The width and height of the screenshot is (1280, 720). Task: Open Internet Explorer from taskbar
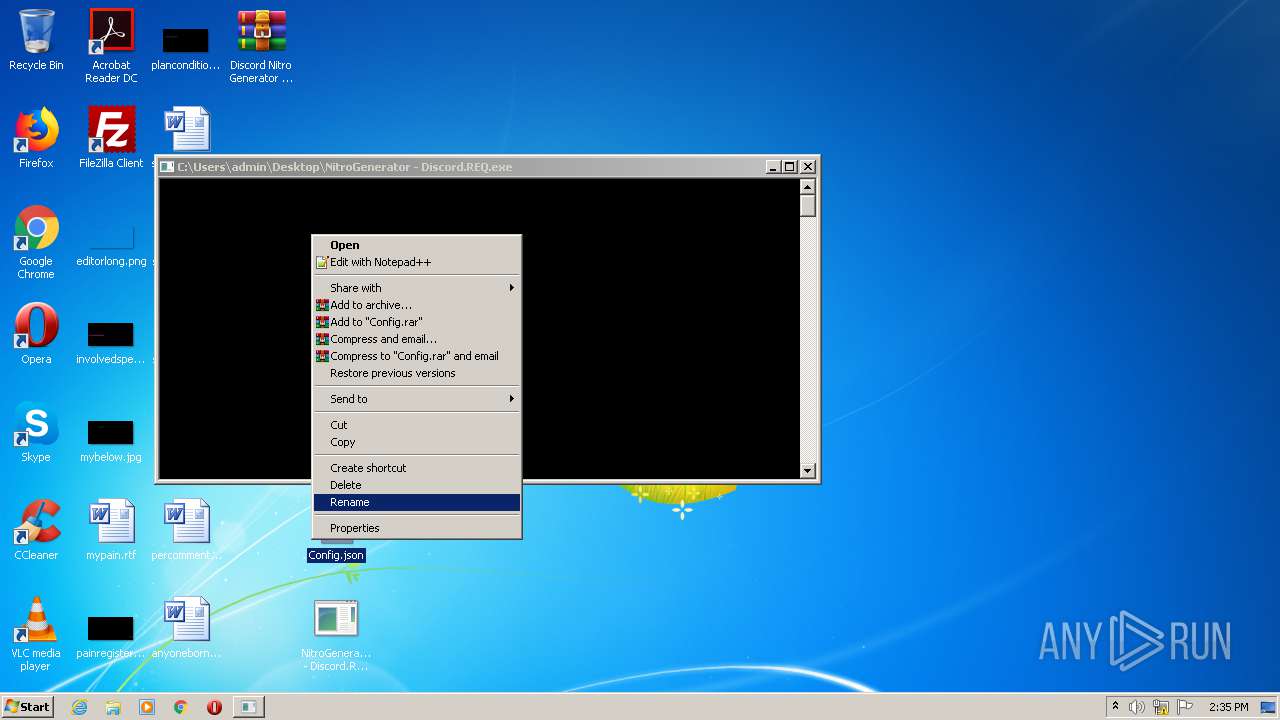80,707
